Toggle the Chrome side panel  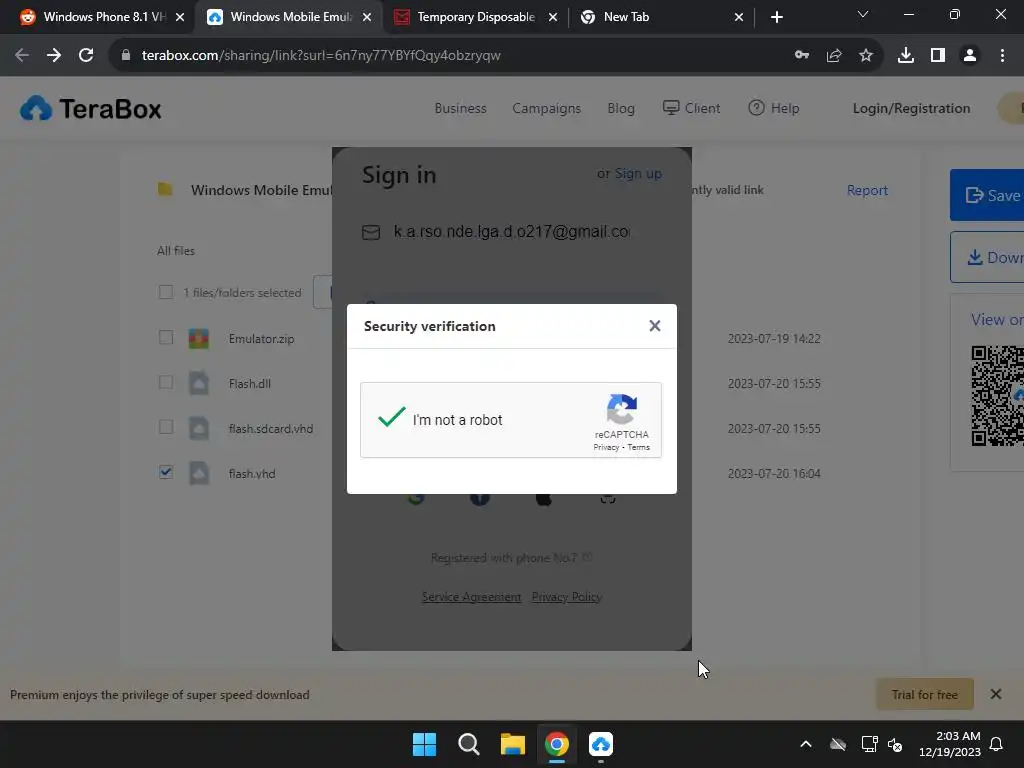click(938, 56)
